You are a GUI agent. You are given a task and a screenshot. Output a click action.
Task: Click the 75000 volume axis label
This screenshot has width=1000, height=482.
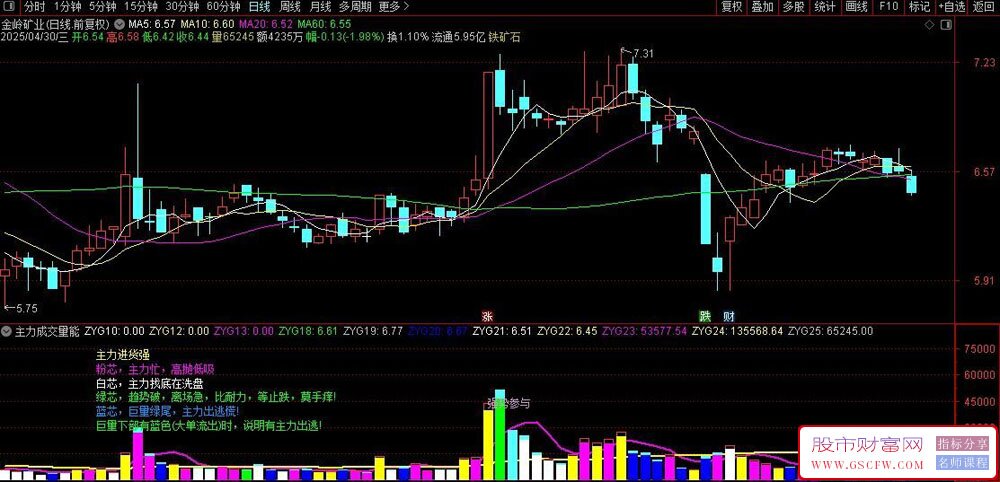point(978,349)
